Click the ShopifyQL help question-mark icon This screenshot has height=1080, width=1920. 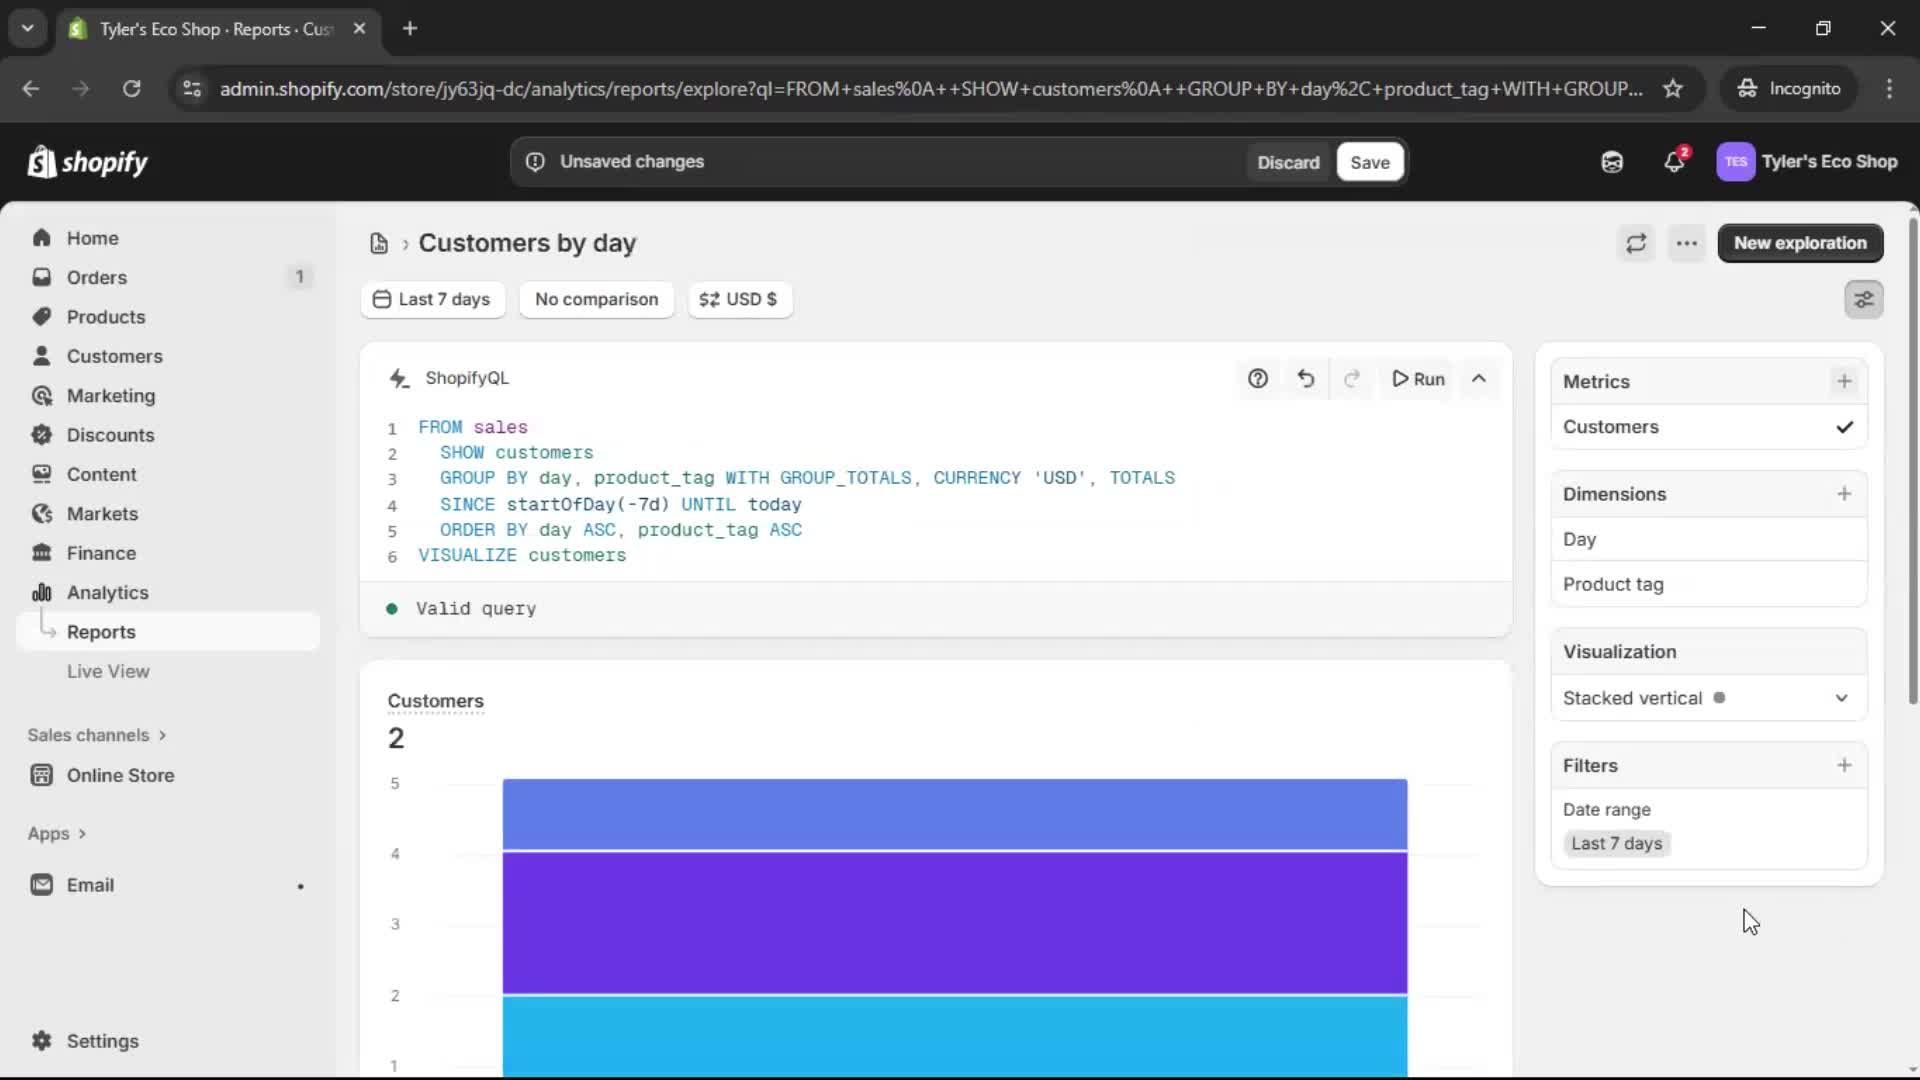click(x=1258, y=379)
